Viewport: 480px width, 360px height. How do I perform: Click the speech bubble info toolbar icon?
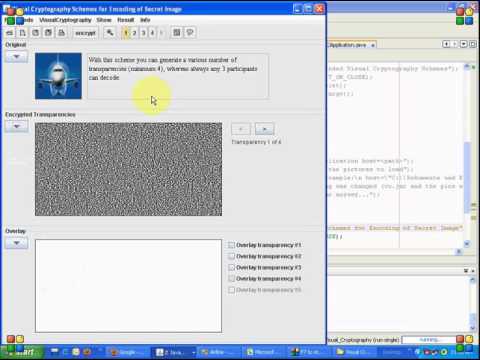point(190,33)
